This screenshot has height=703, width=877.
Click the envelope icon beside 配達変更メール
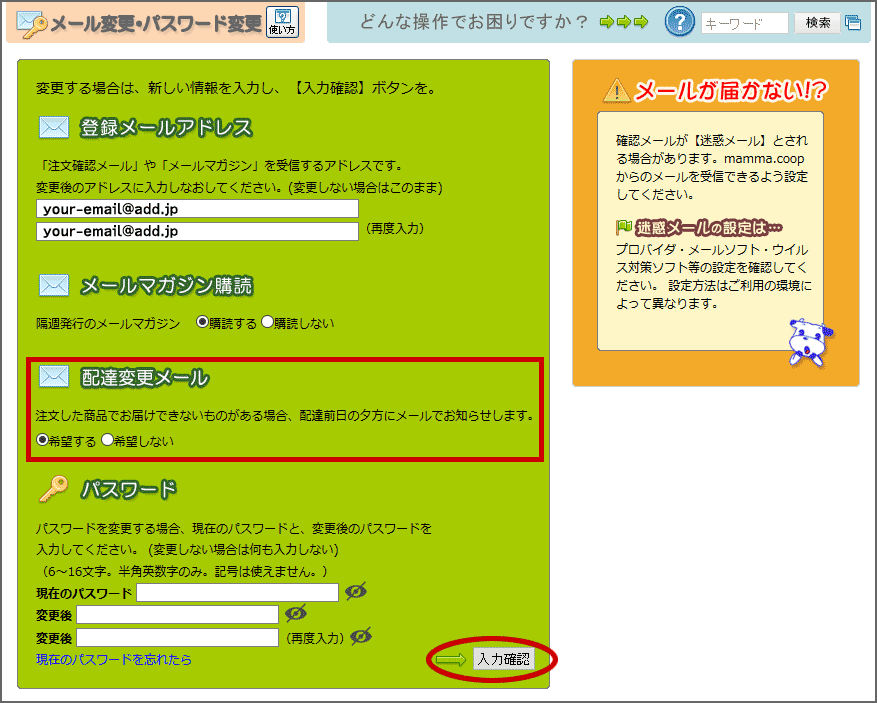tap(54, 377)
